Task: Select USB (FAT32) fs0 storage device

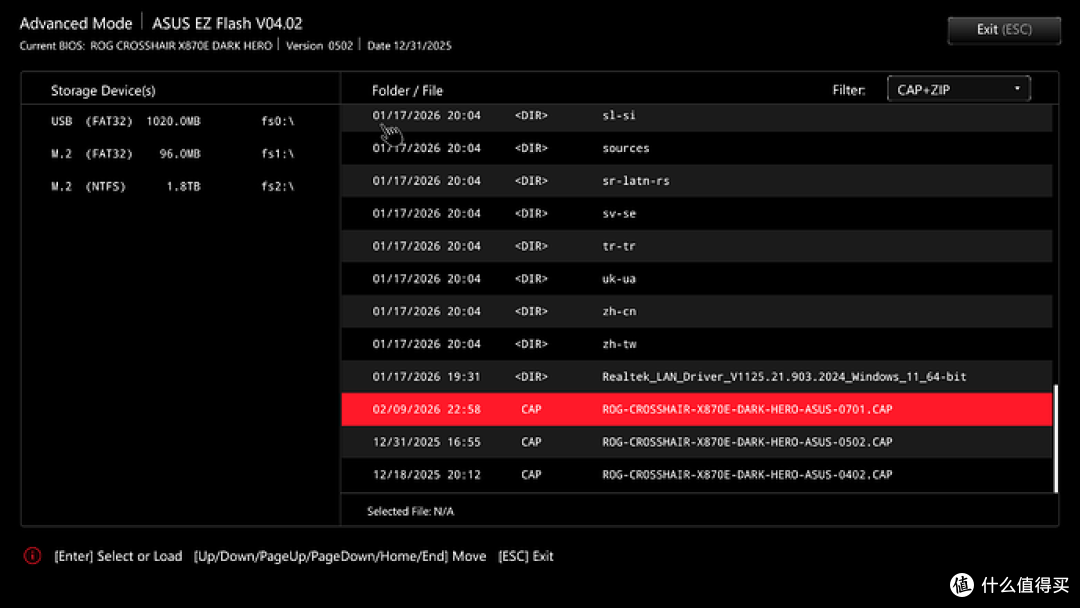Action: [x=172, y=121]
